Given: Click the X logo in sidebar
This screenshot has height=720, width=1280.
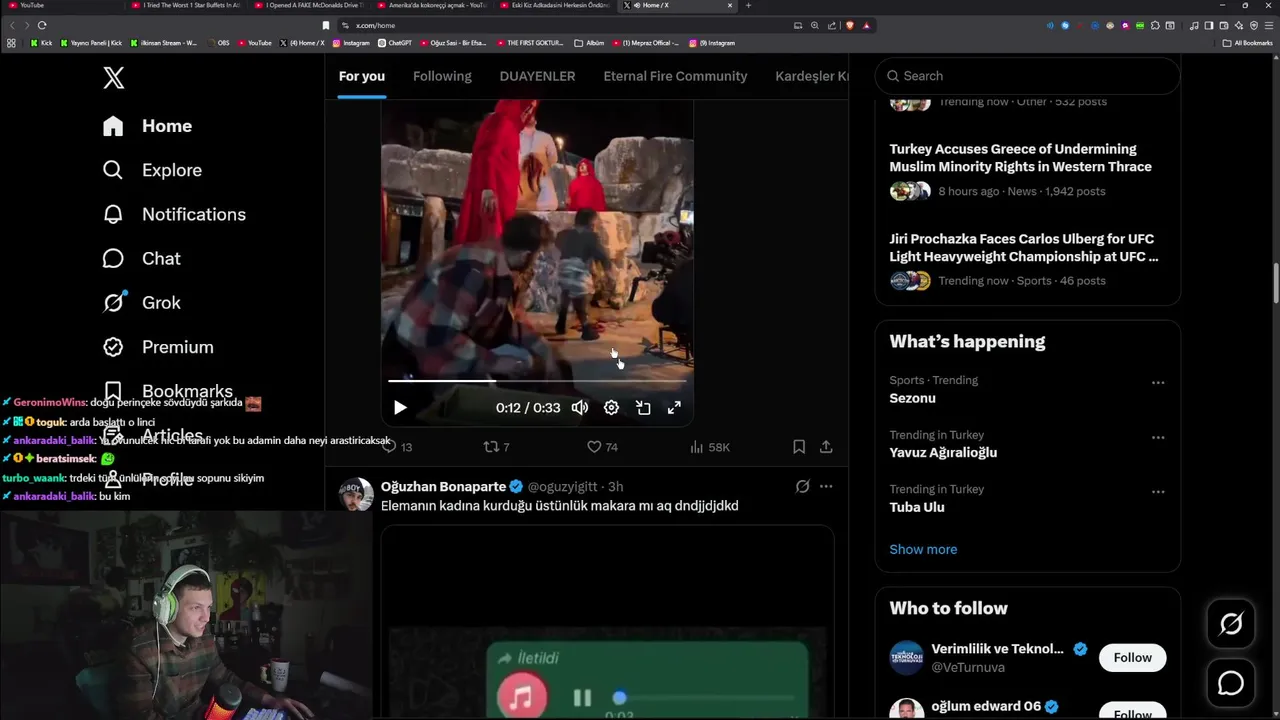Looking at the screenshot, I should tap(114, 78).
